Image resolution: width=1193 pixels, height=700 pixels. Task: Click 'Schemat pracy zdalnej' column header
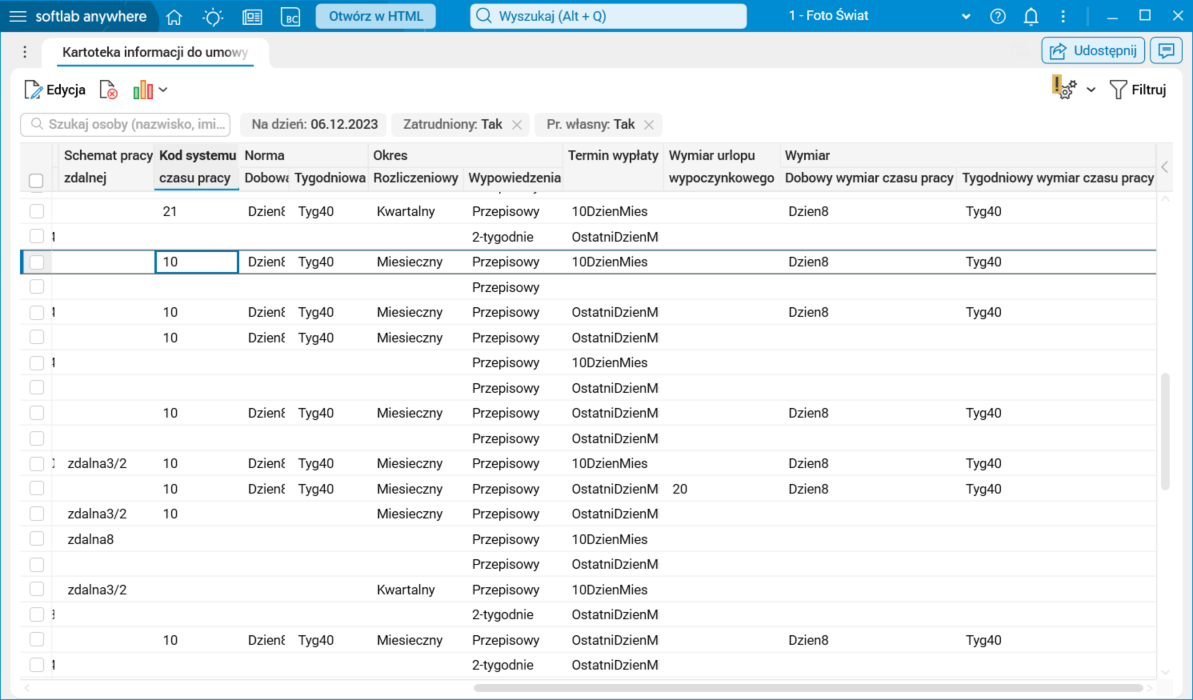[x=107, y=167]
